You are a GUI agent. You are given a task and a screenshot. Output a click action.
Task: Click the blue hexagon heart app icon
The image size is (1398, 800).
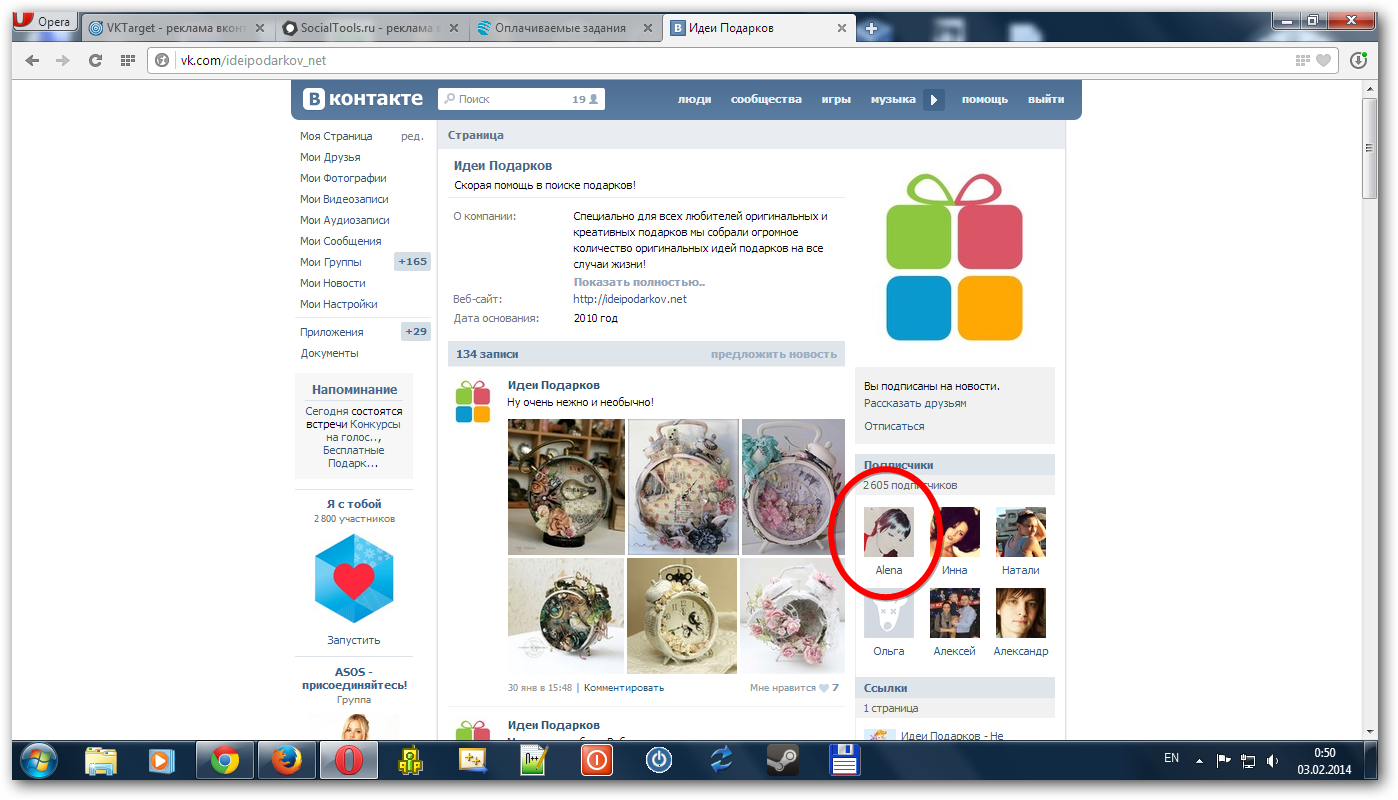tap(354, 579)
